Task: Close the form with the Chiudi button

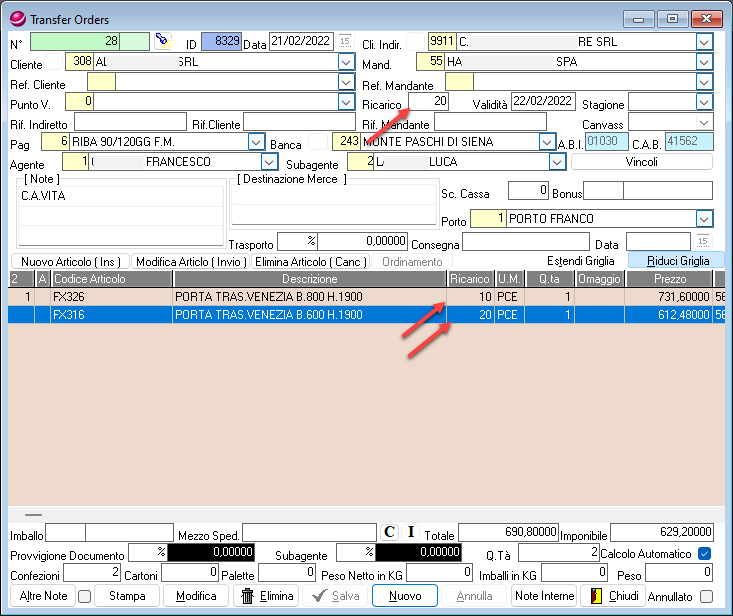Action: pyautogui.click(x=612, y=596)
